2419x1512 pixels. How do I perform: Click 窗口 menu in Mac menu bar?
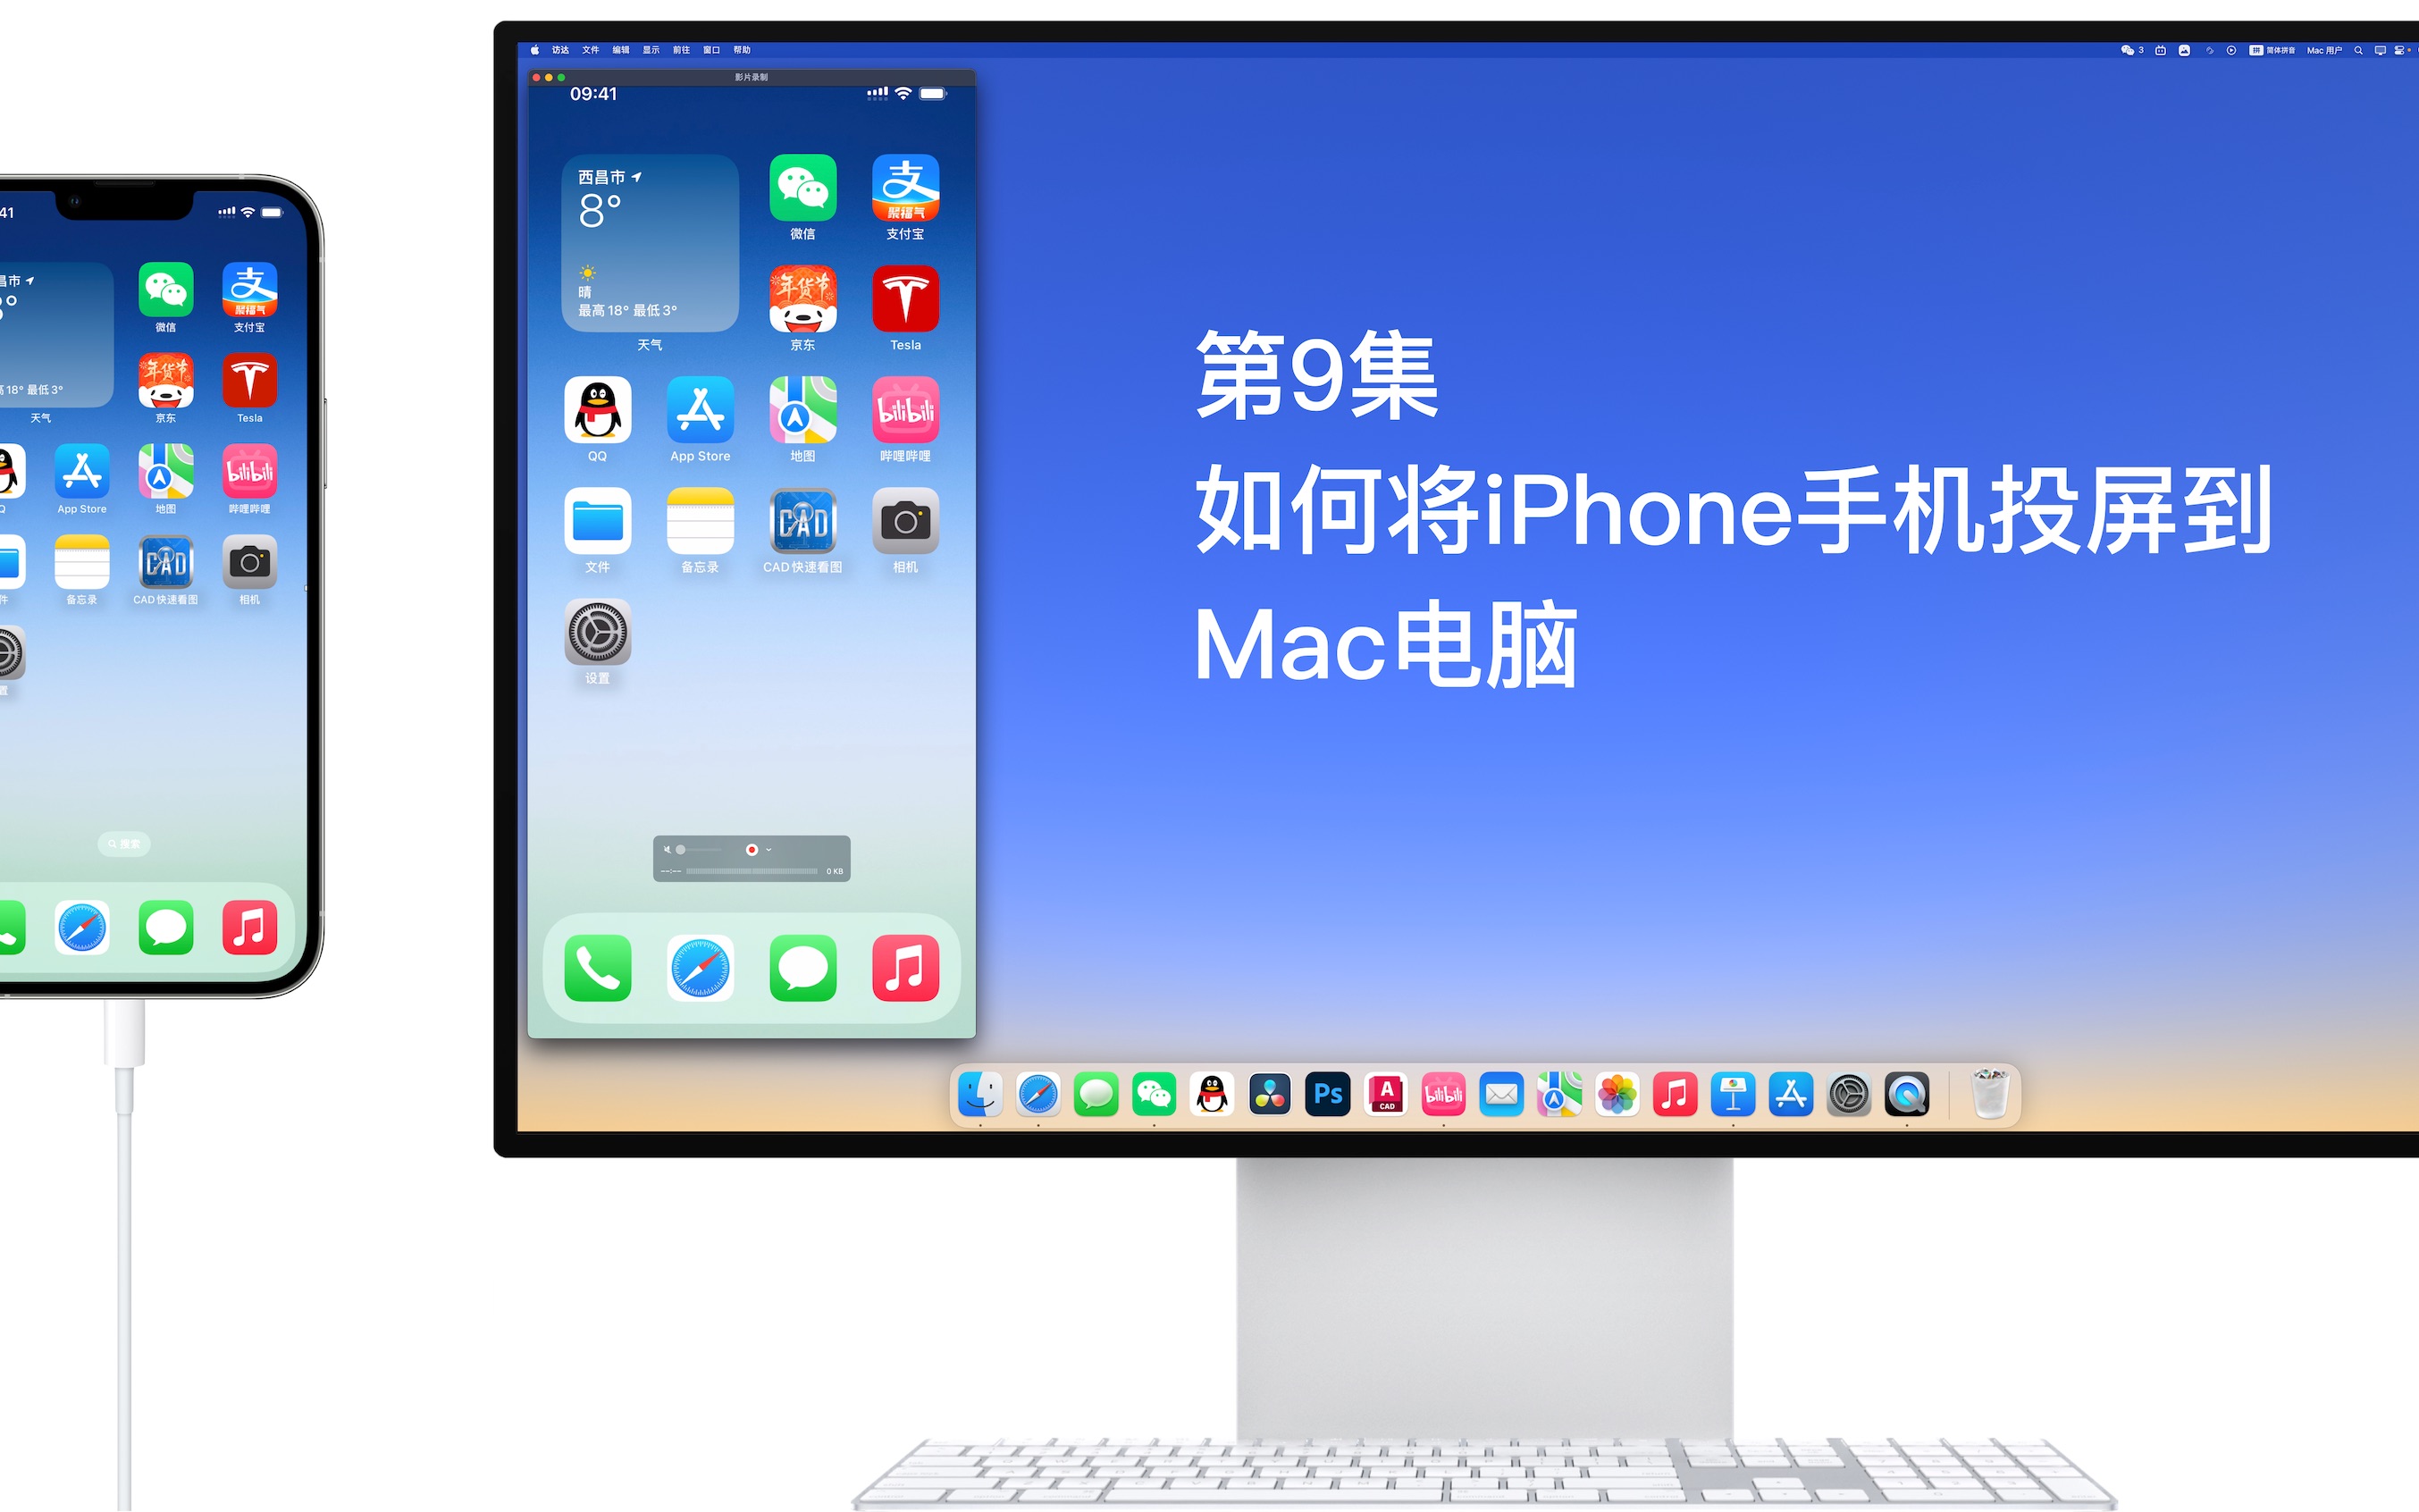click(x=714, y=52)
